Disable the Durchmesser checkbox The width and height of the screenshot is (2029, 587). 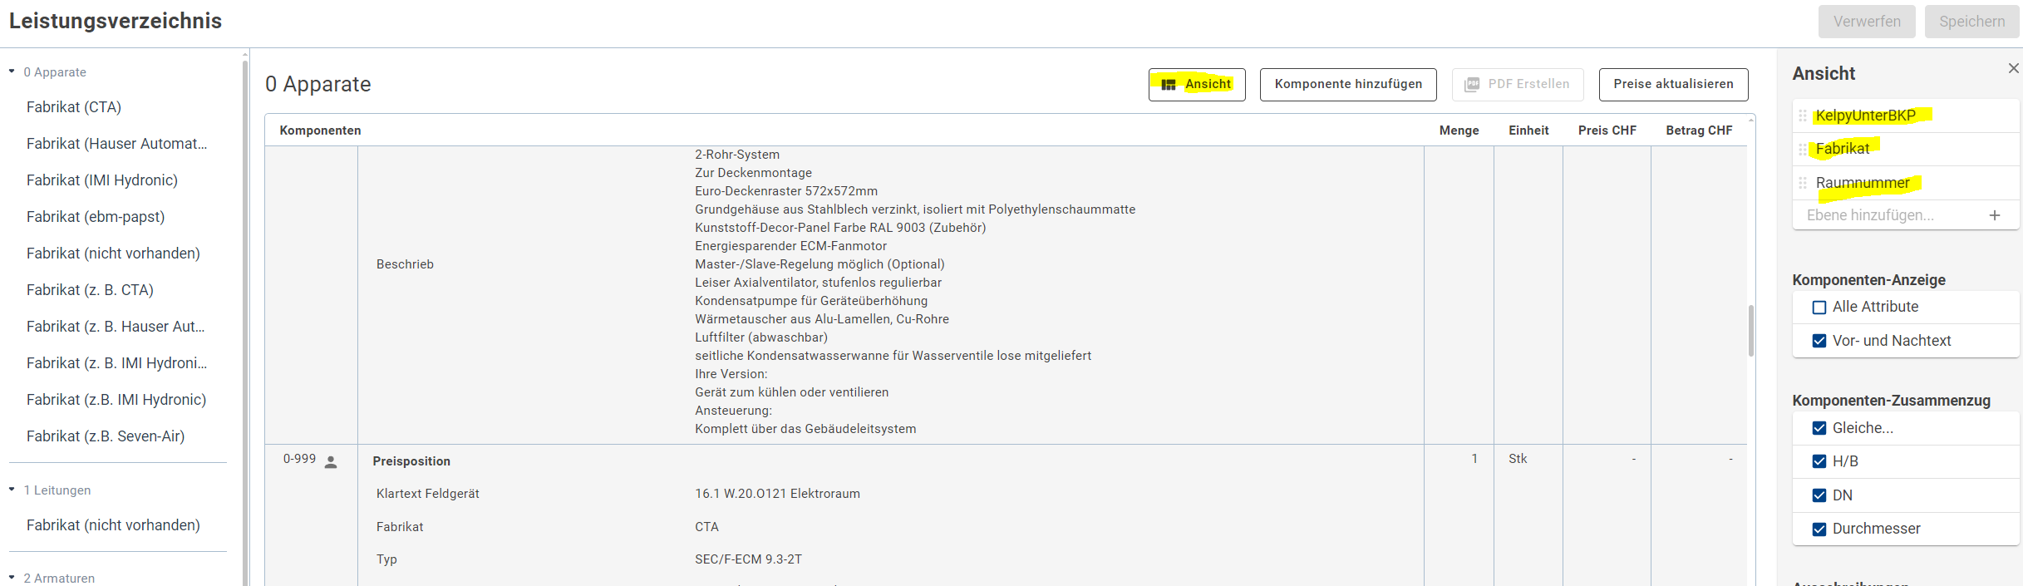point(1819,530)
